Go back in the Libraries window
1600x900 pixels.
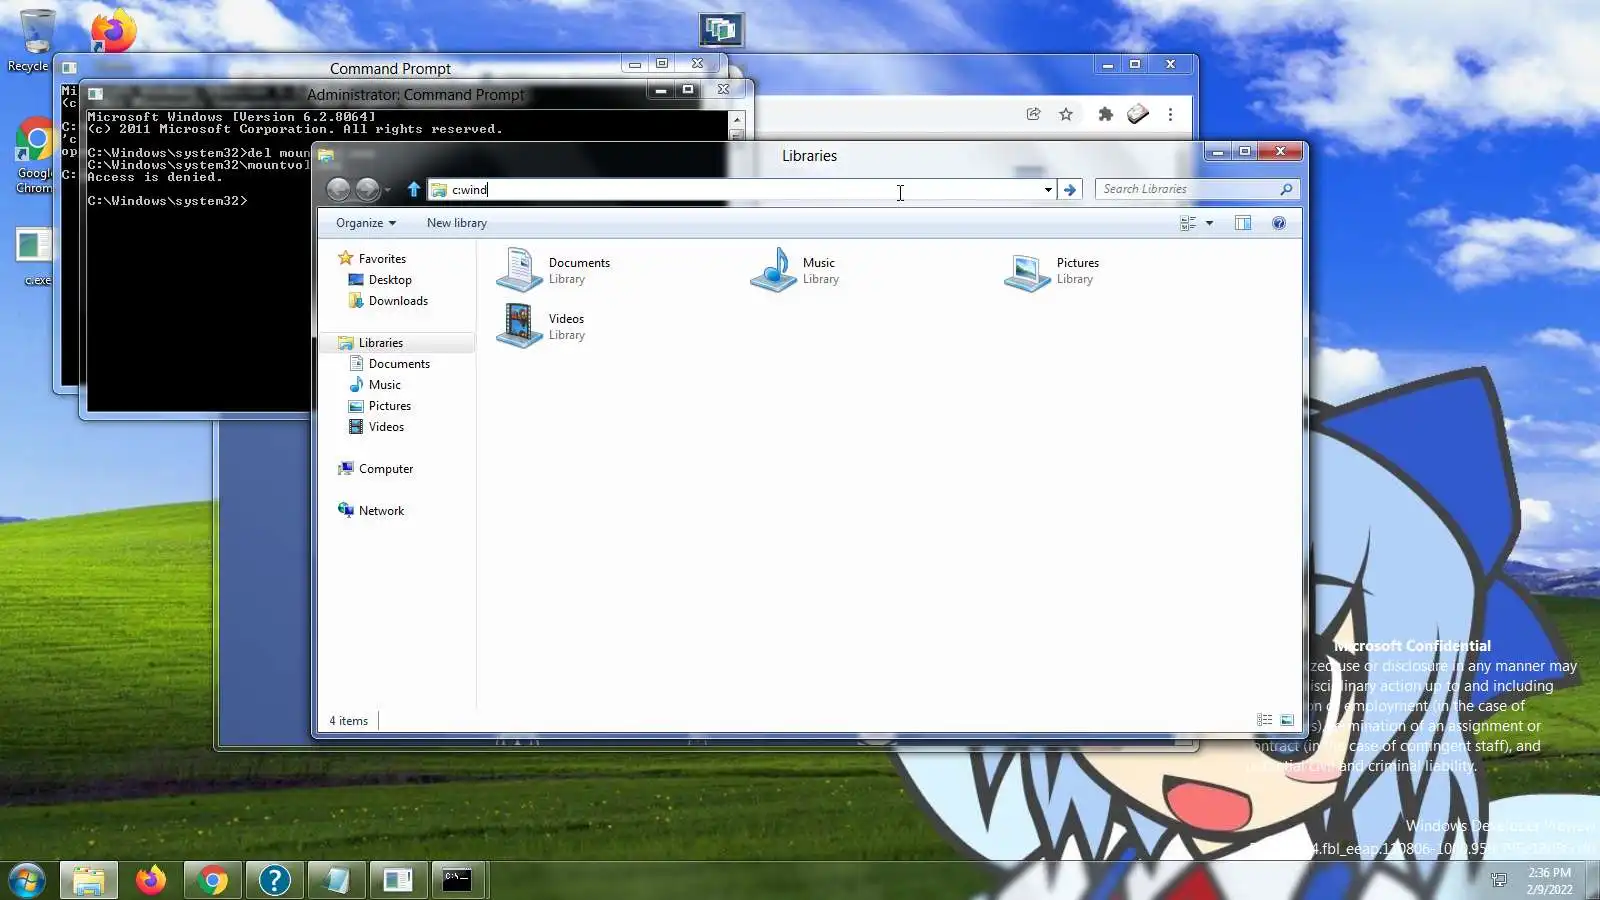(x=338, y=189)
